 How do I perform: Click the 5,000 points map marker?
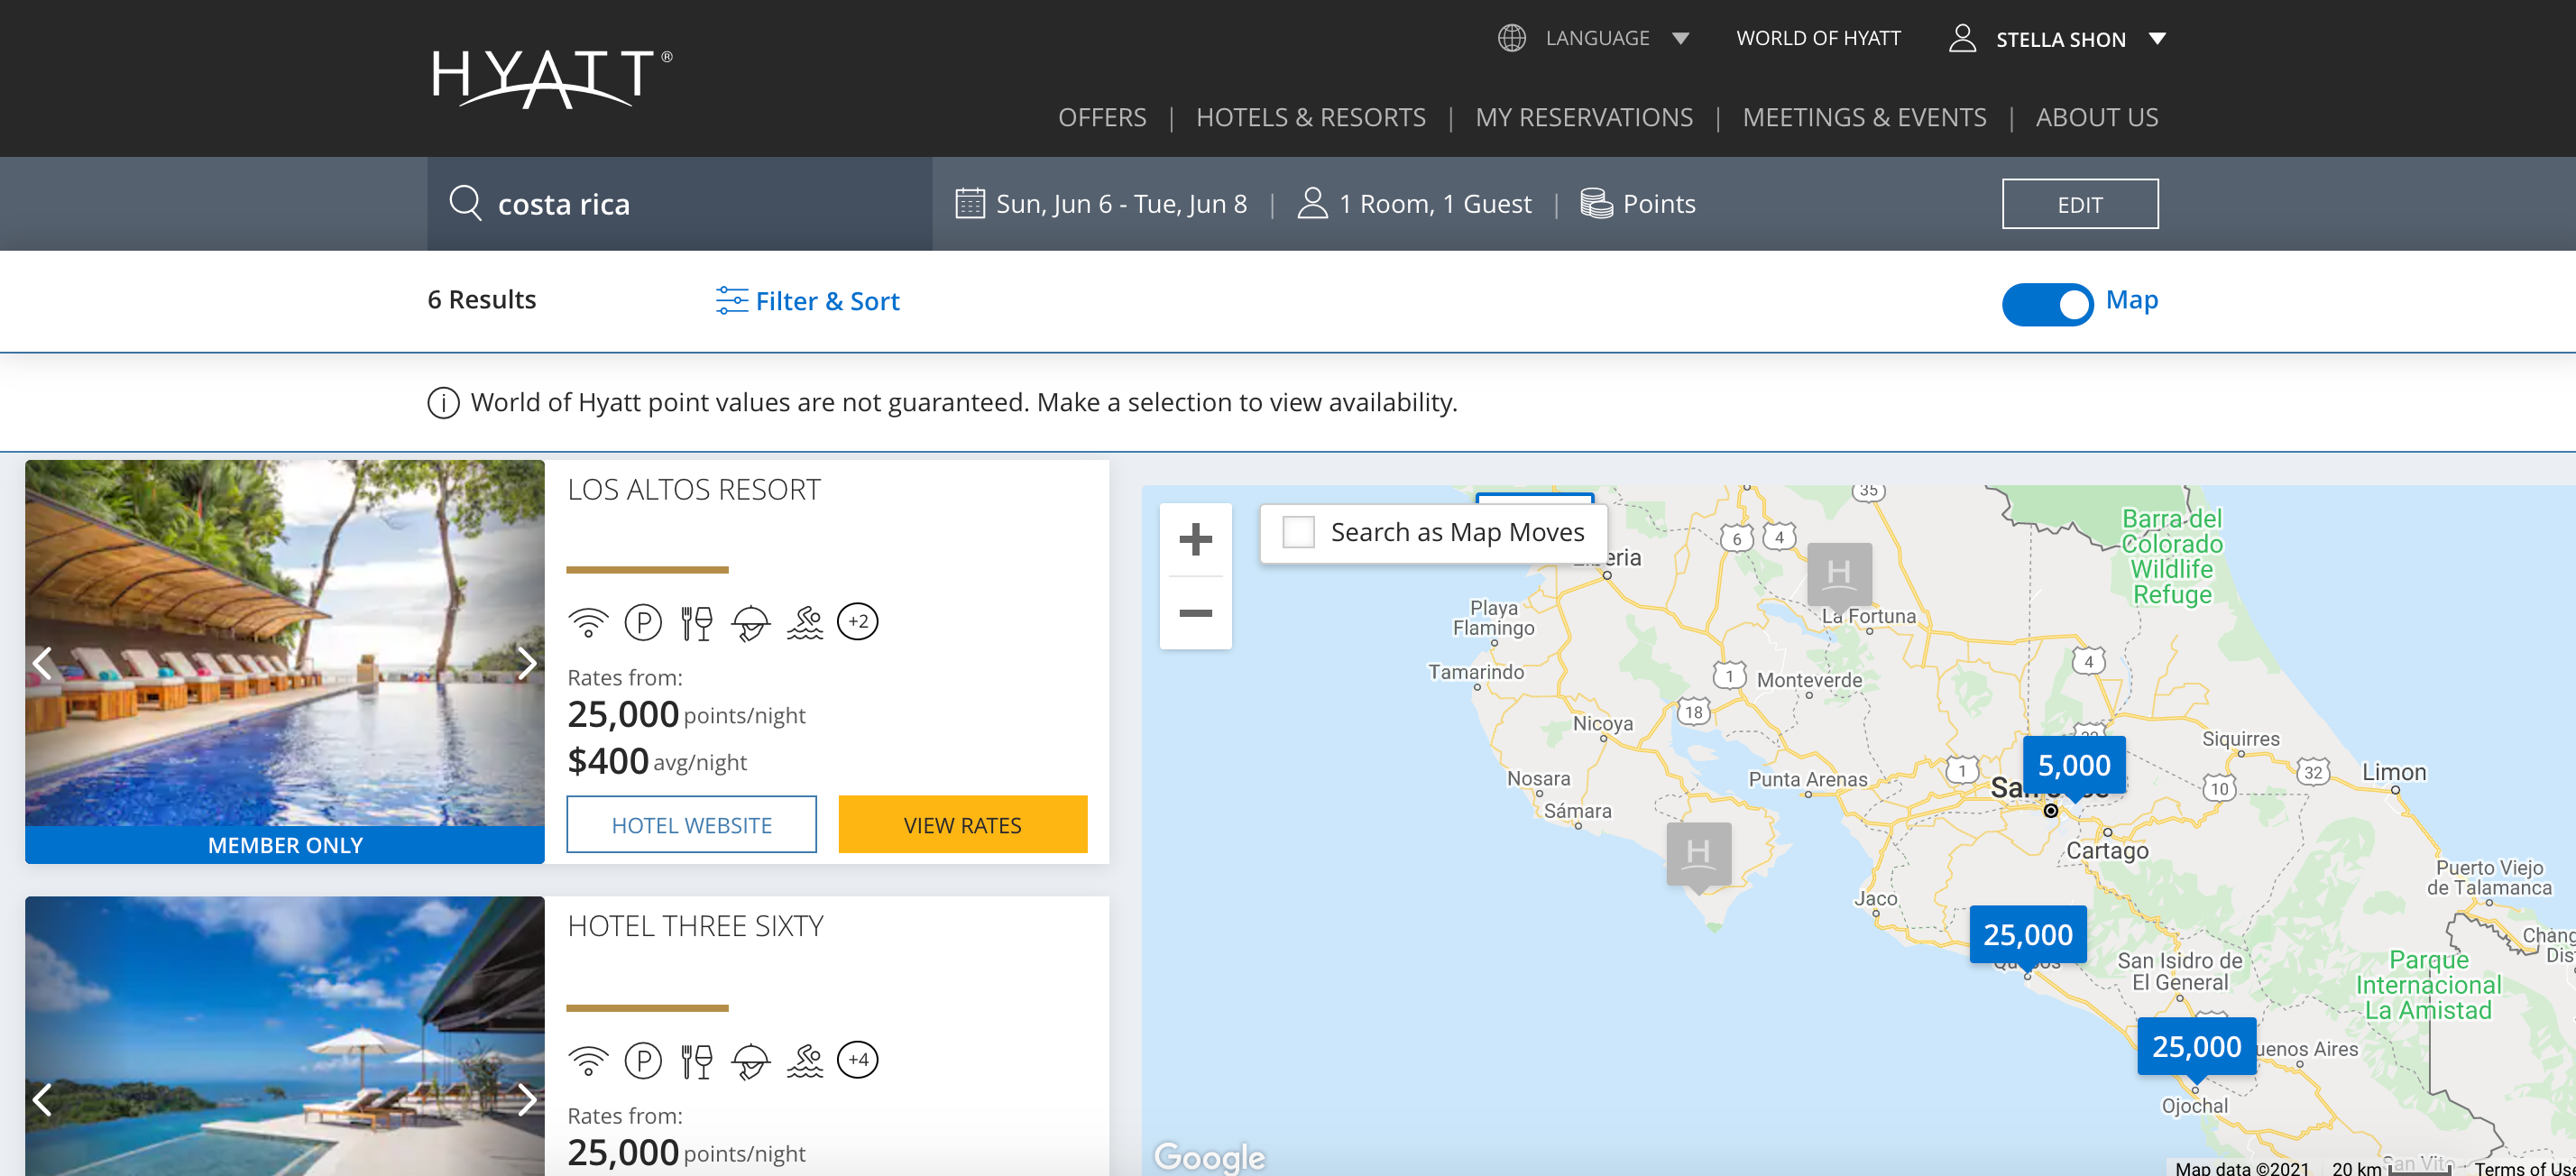click(x=2074, y=766)
